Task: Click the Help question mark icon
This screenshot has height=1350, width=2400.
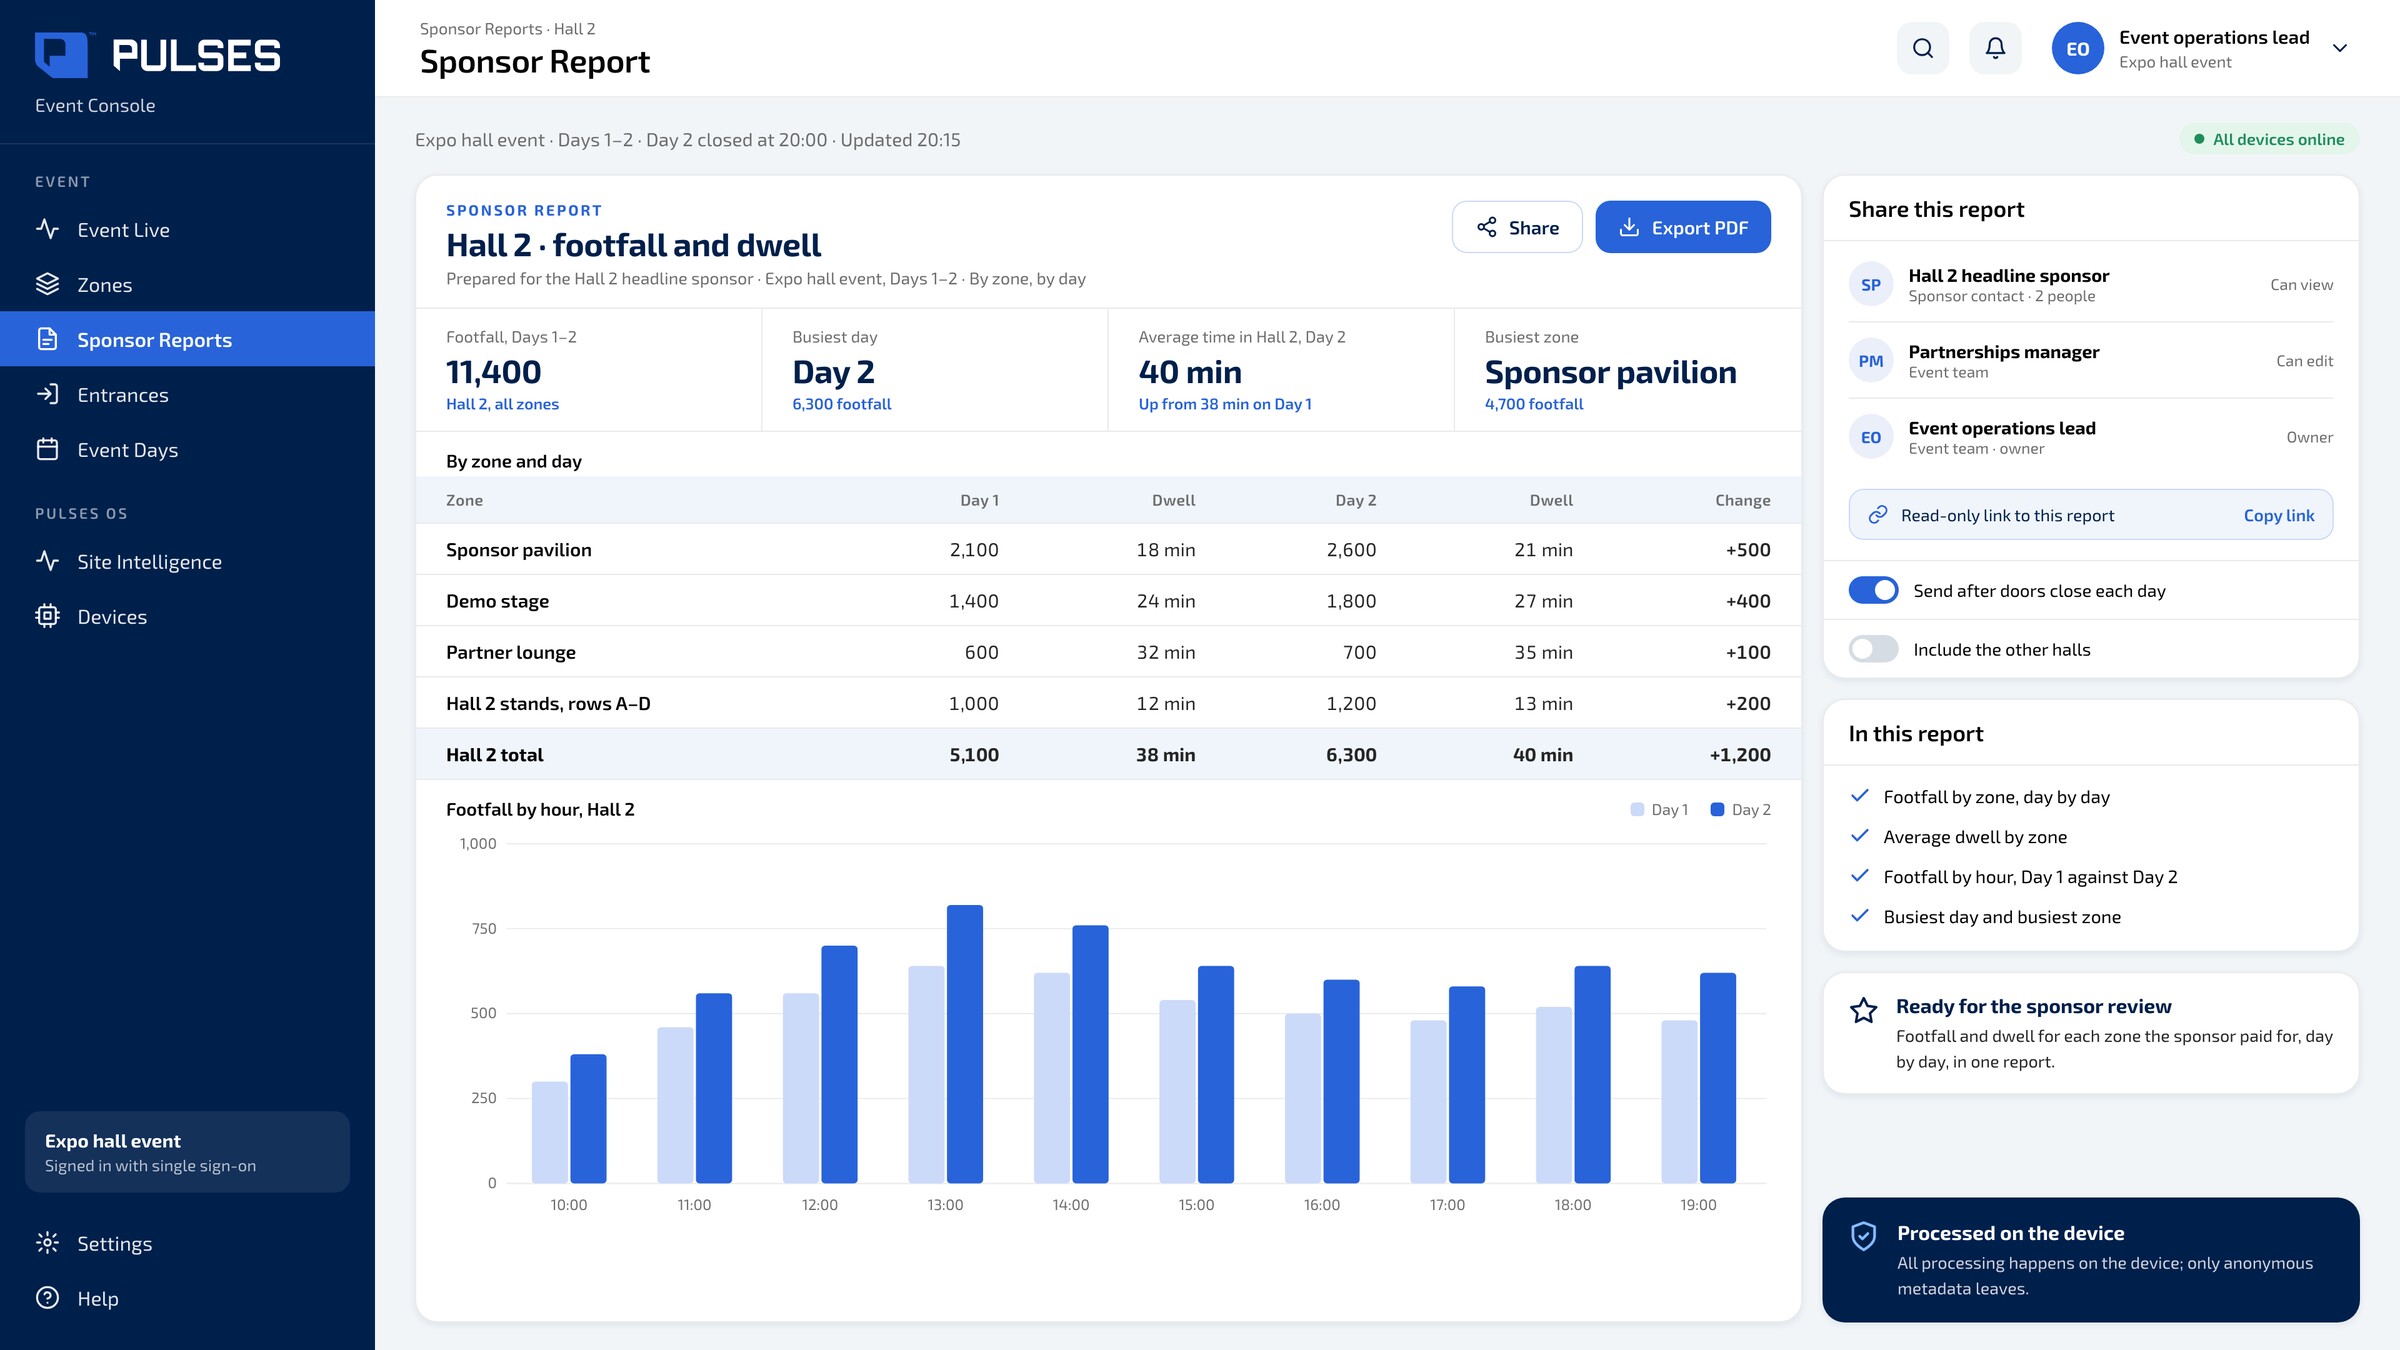Action: click(x=47, y=1298)
